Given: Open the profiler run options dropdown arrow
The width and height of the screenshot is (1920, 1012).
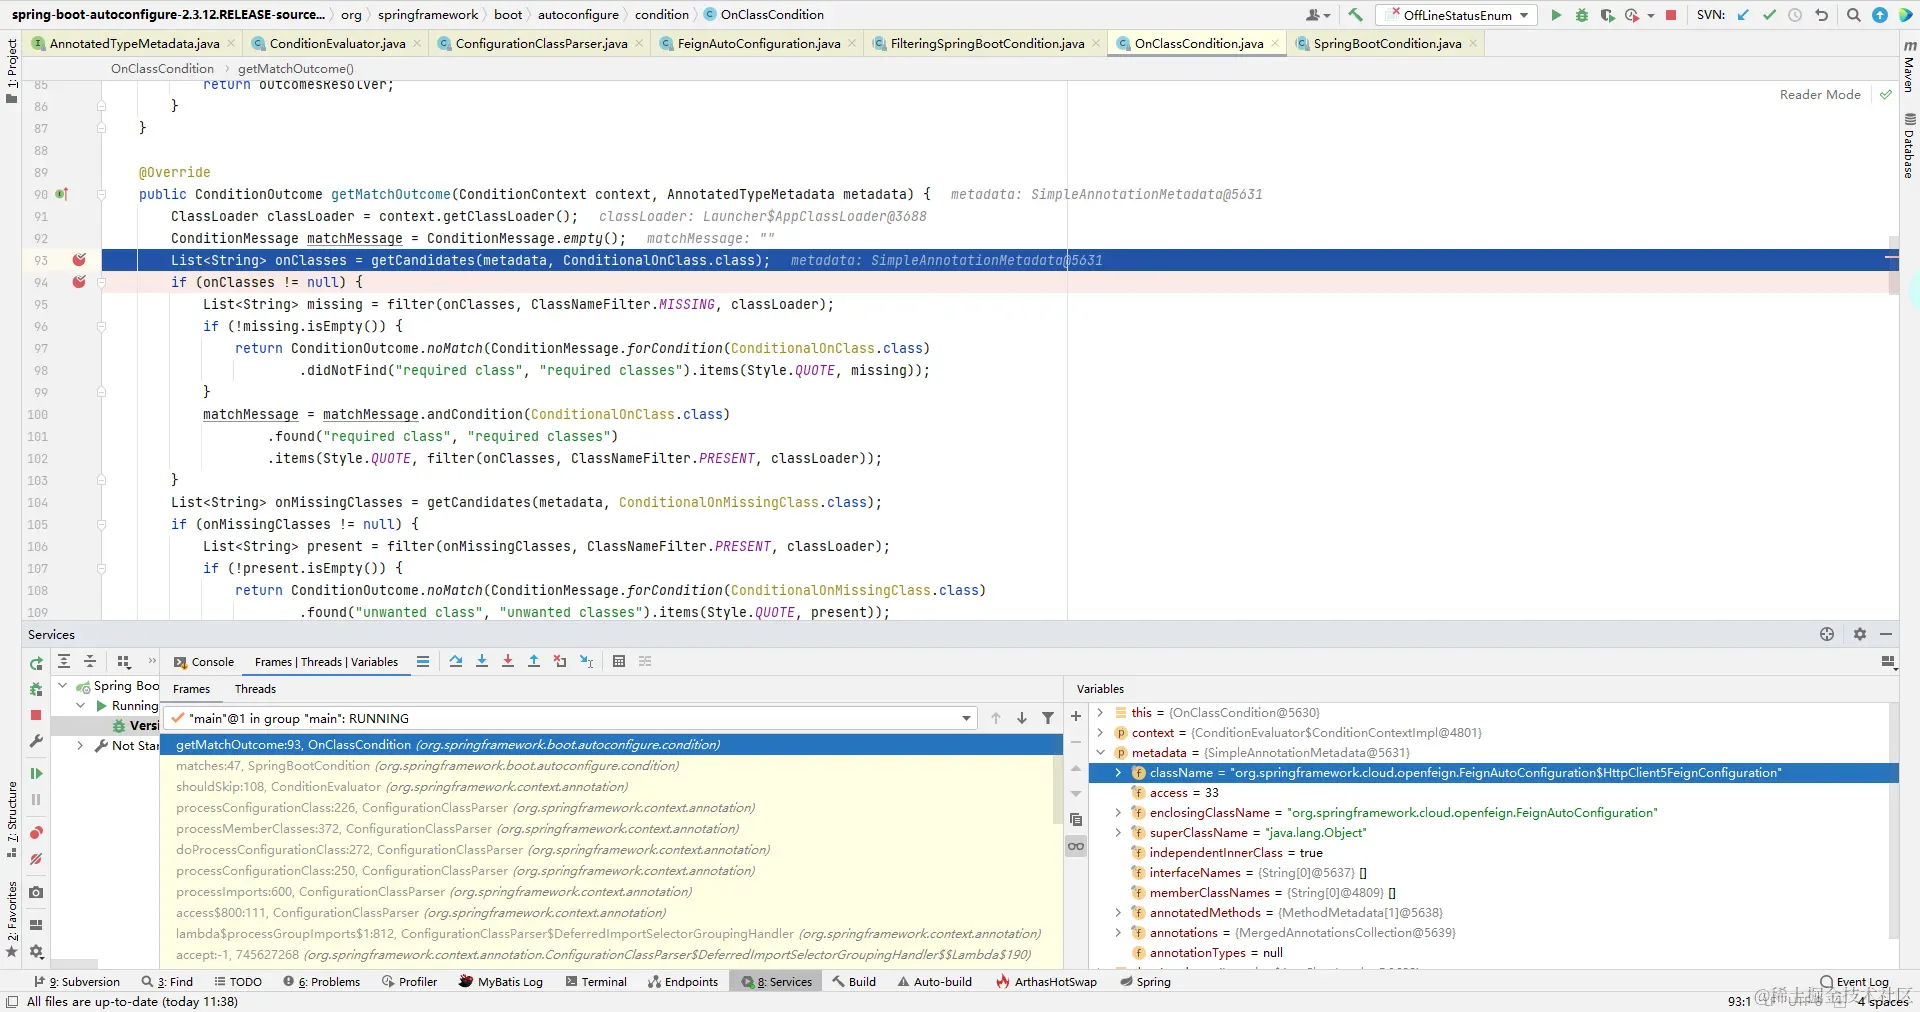Looking at the screenshot, I should [1650, 15].
